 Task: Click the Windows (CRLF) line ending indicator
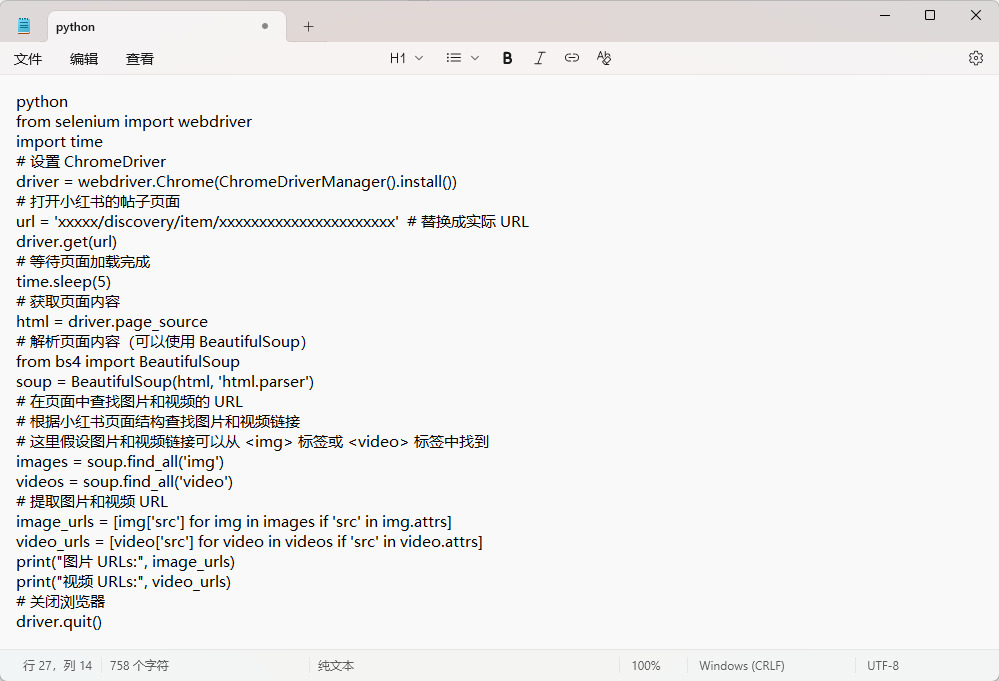coord(742,665)
